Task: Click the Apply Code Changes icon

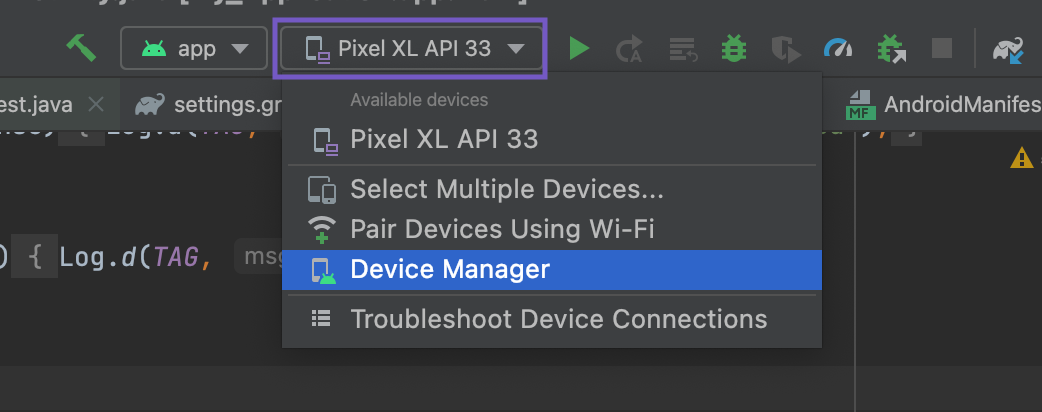Action: coord(683,48)
